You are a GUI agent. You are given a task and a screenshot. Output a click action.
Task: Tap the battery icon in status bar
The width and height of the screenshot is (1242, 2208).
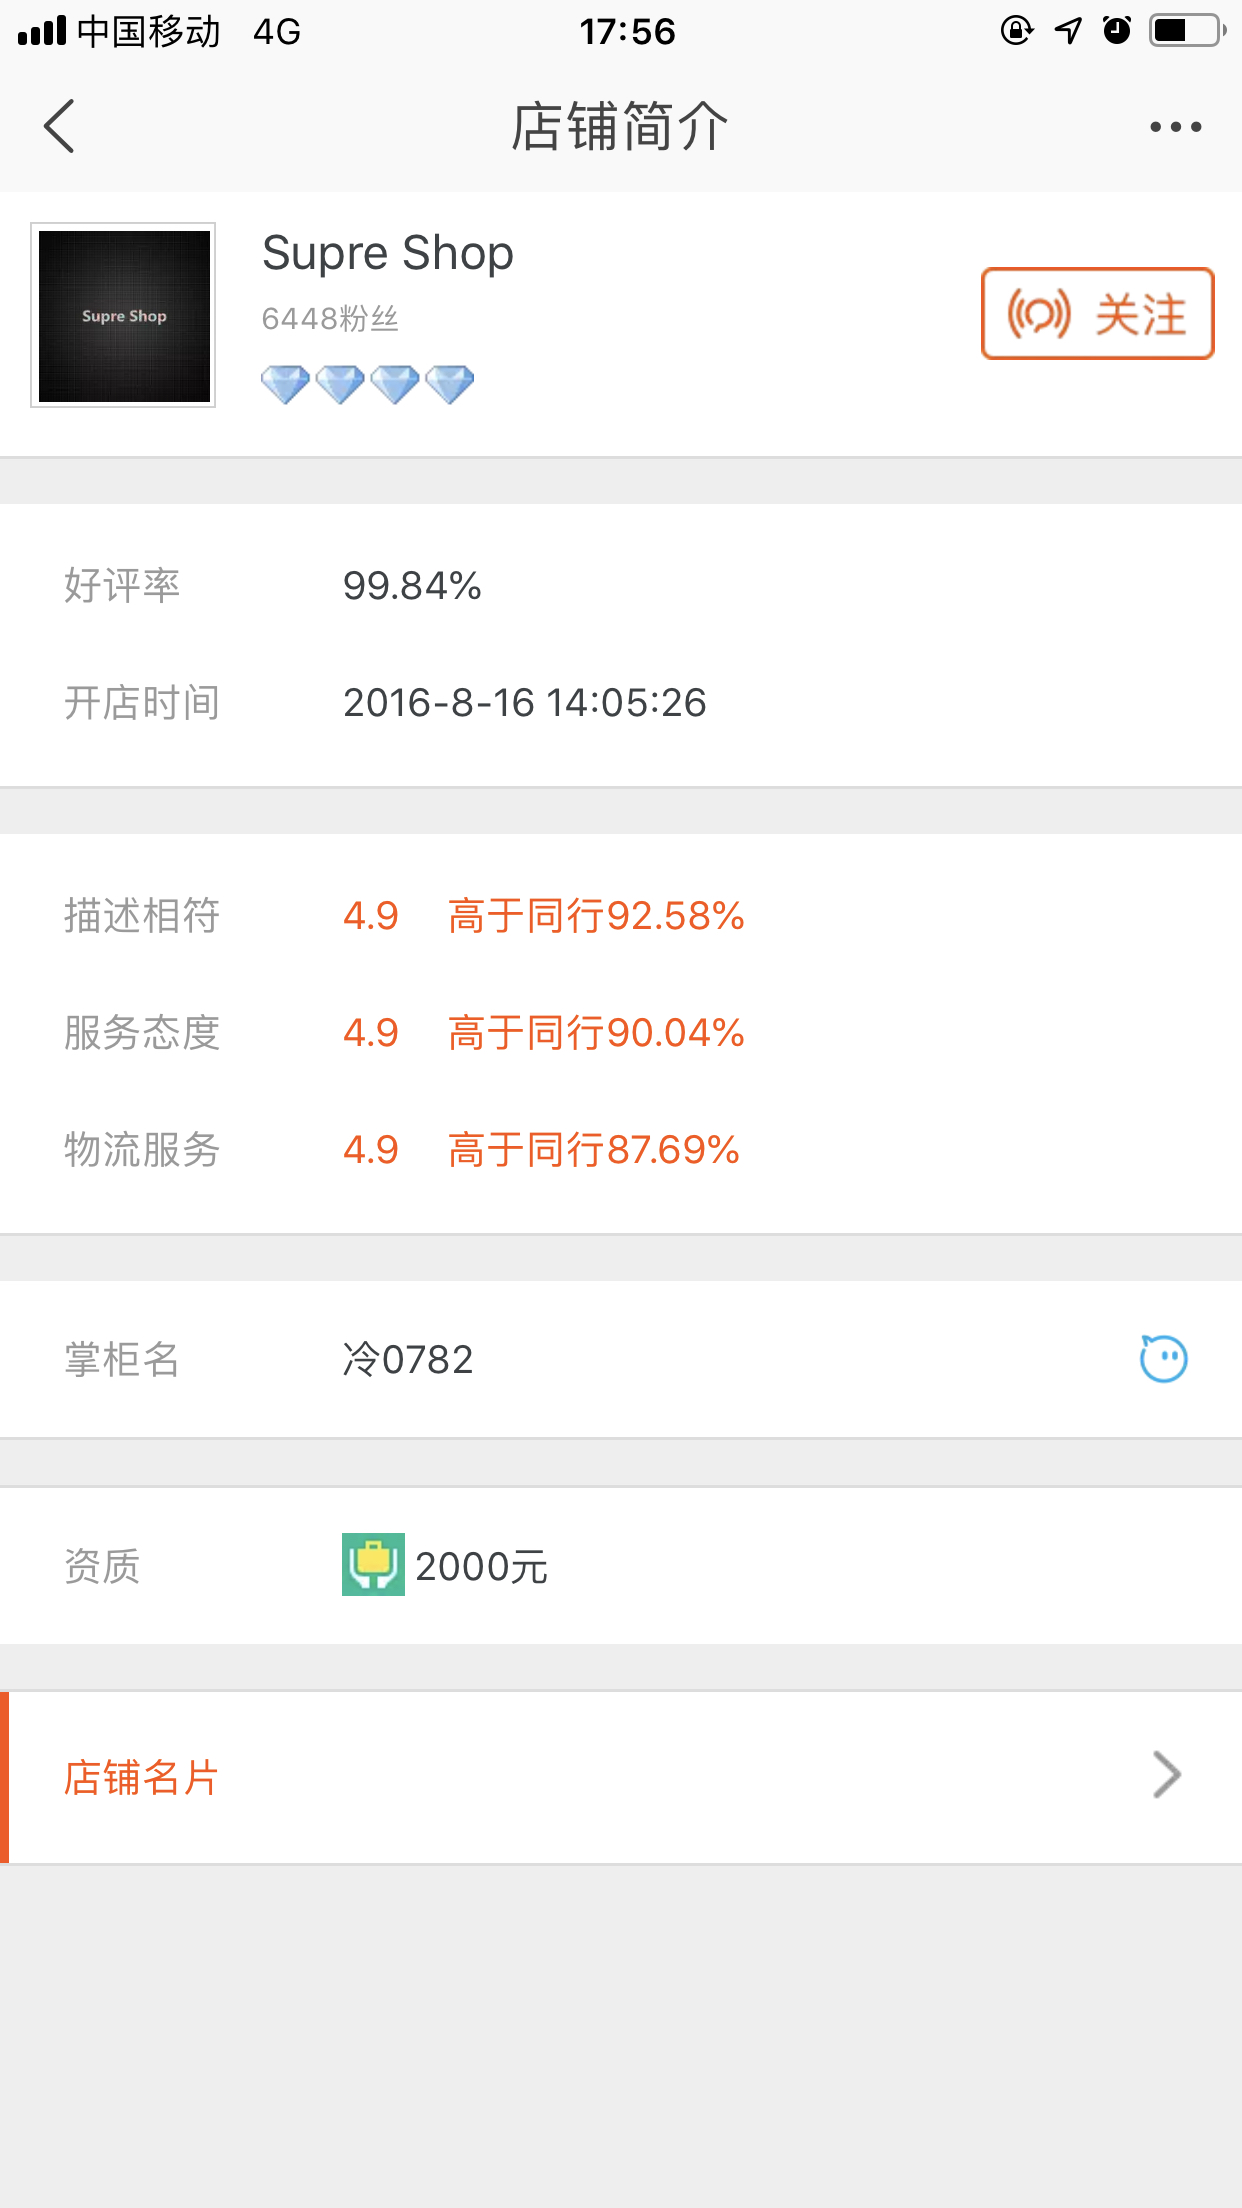click(1187, 31)
